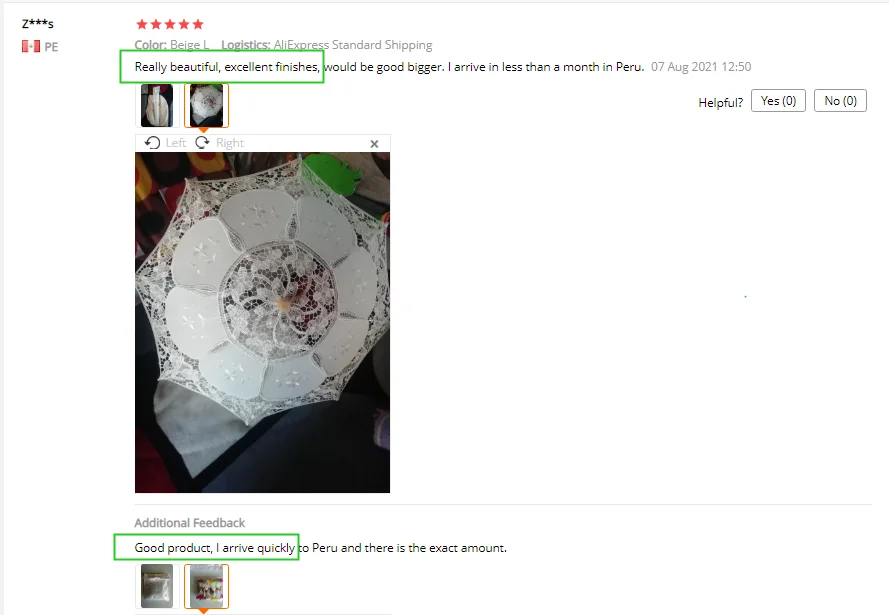Open the folded umbrella review thumbnail
The height and width of the screenshot is (615, 889).
tap(157, 105)
